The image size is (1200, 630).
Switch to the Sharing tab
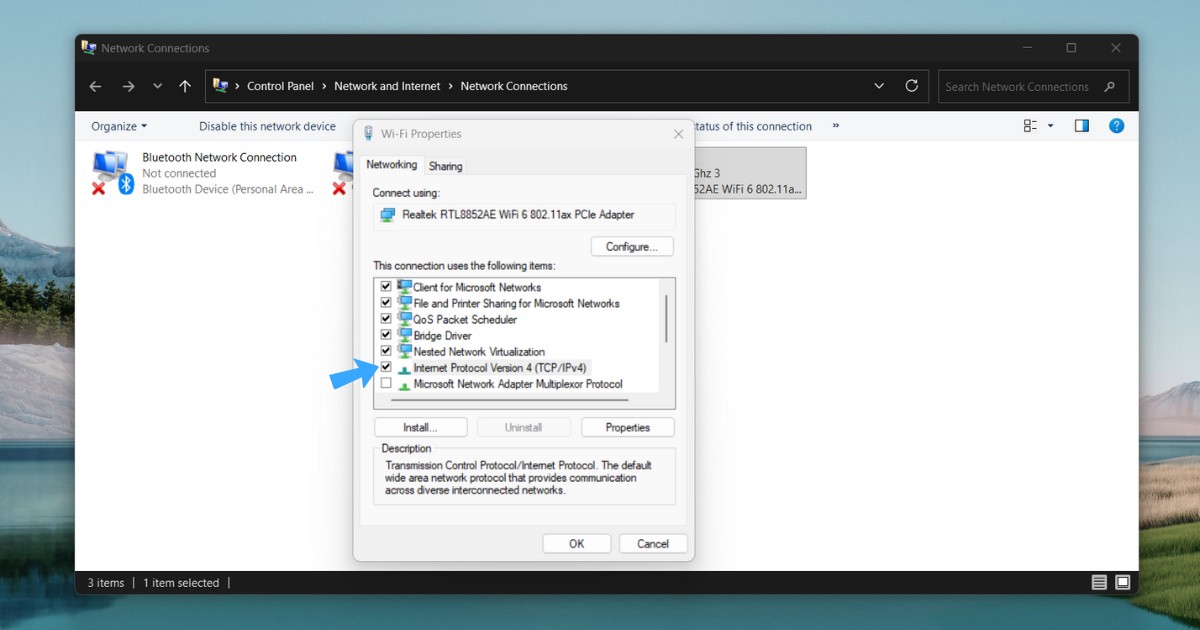click(x=445, y=166)
